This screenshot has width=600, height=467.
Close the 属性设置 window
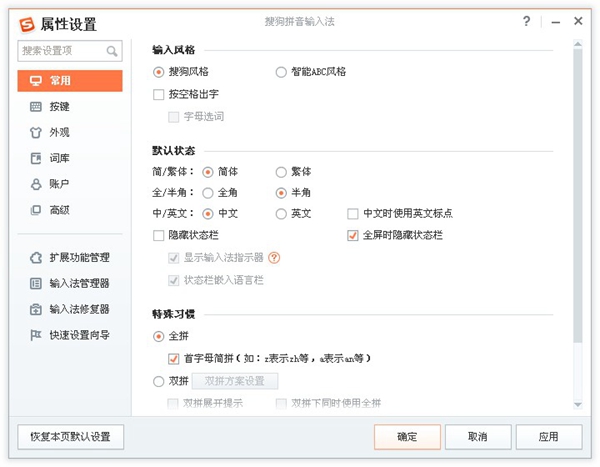578,21
